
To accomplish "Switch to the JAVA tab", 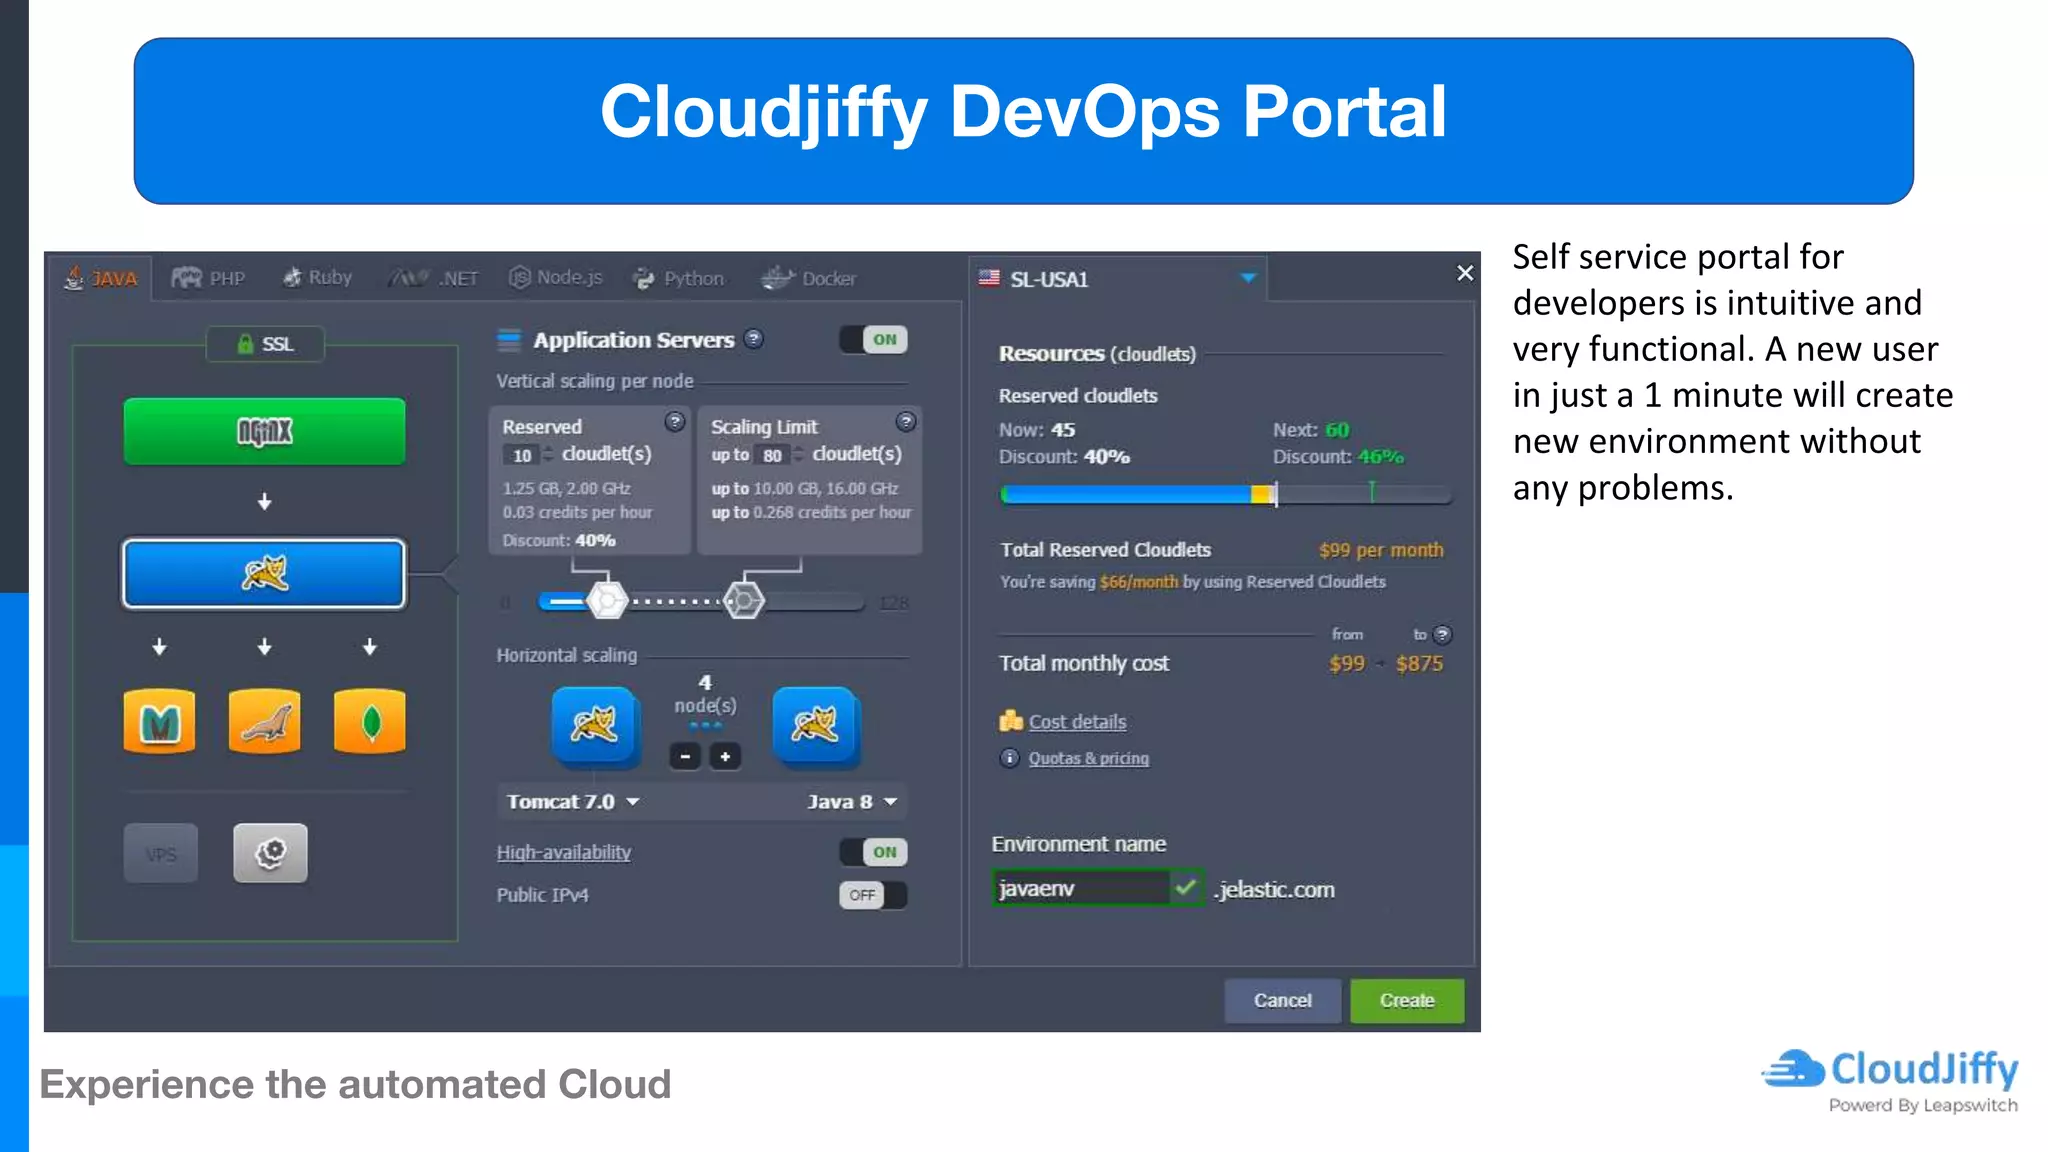I will [x=101, y=278].
